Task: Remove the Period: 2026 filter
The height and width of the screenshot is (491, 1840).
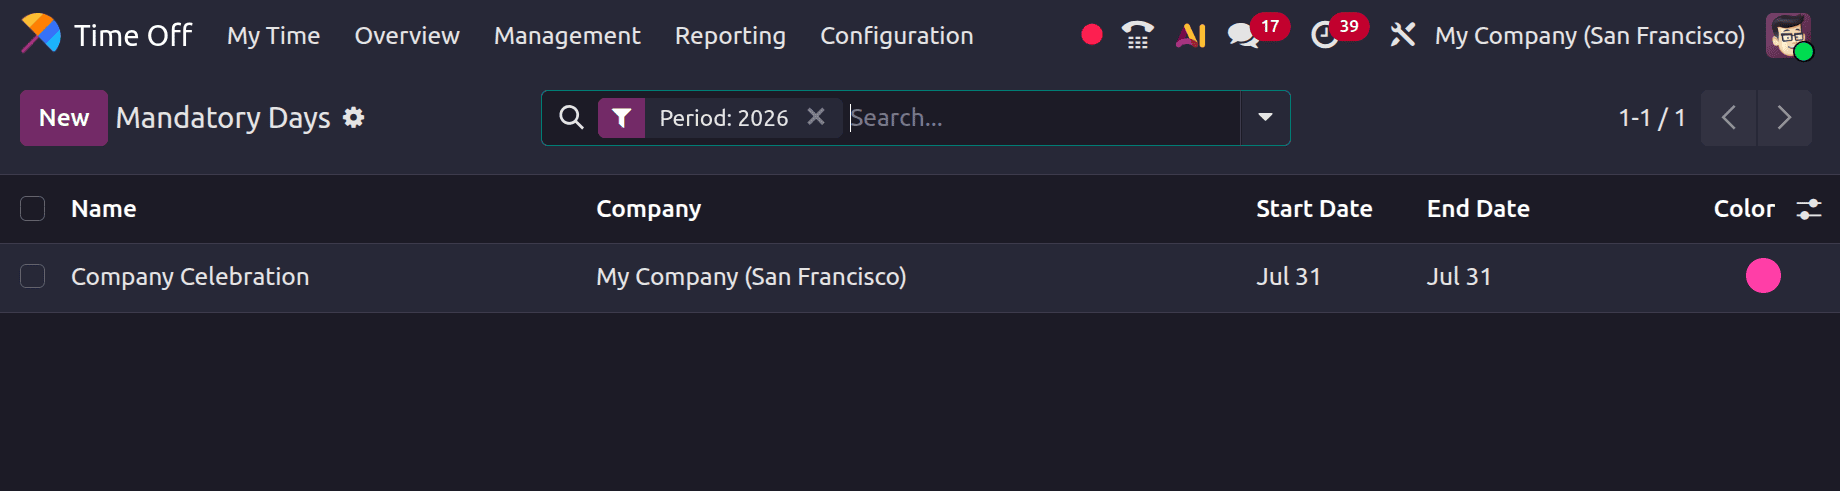Action: [x=816, y=117]
